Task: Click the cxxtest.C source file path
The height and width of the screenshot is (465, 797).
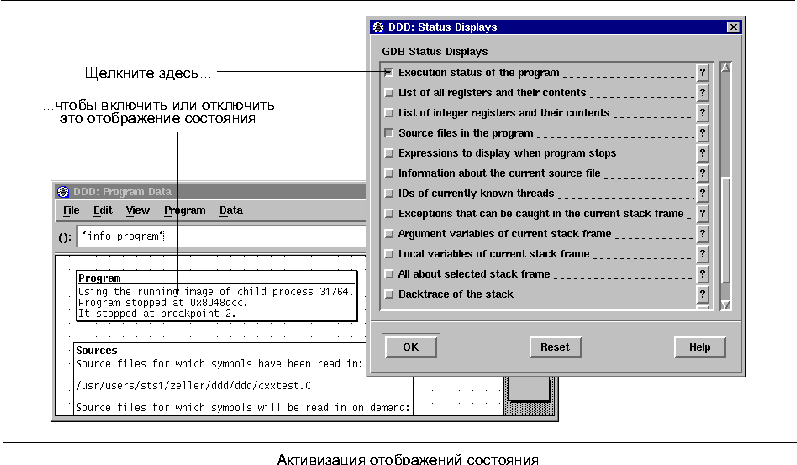Action: [193, 386]
